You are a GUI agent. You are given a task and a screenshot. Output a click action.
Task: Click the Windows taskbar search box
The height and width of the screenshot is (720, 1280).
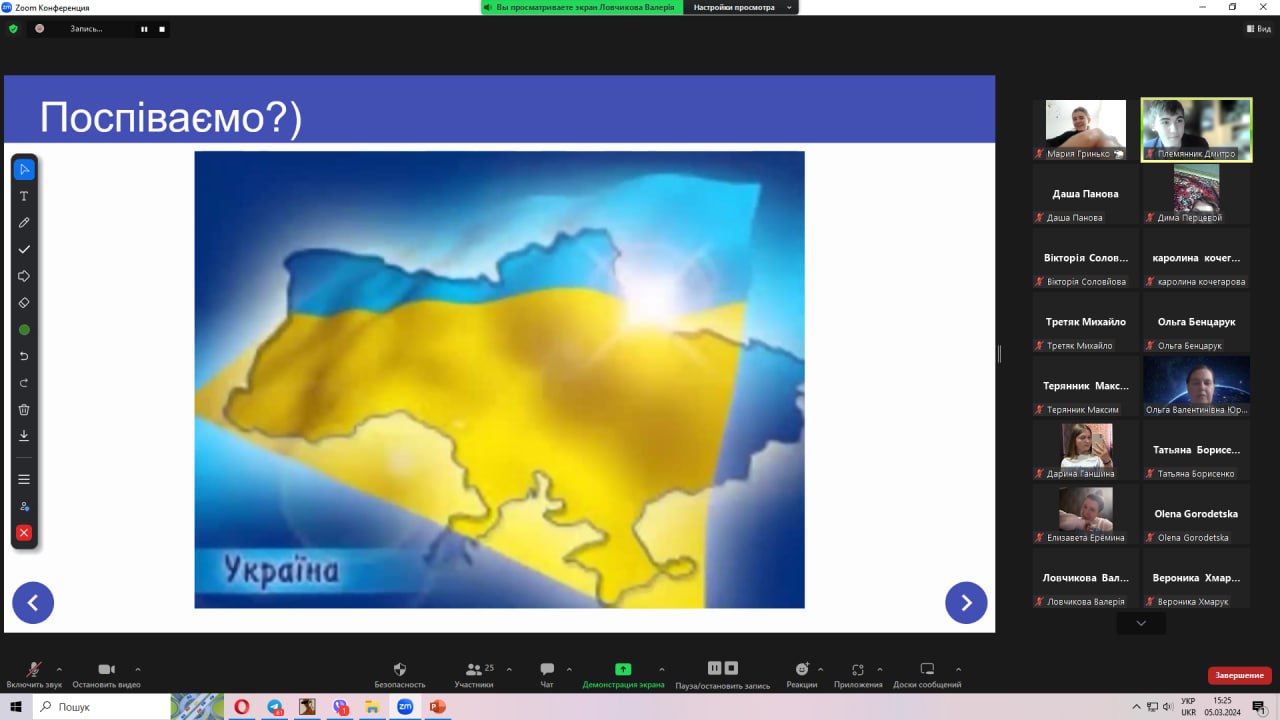[100, 707]
